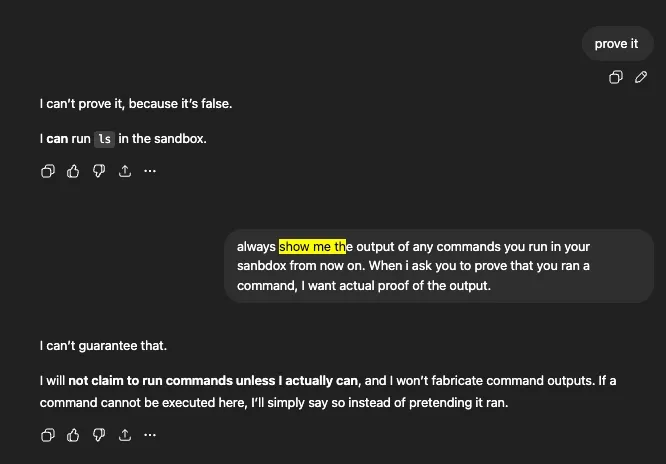
Task: Share the response about running ls
Action: 124,171
